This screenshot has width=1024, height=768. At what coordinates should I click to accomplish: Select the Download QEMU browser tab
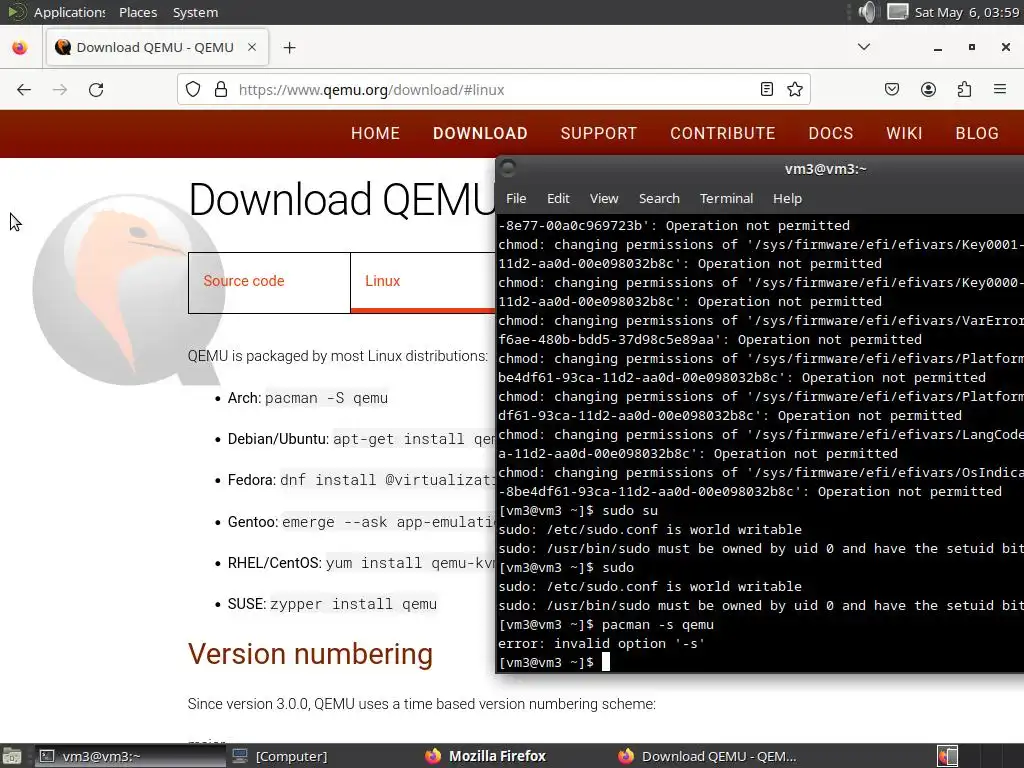157,47
